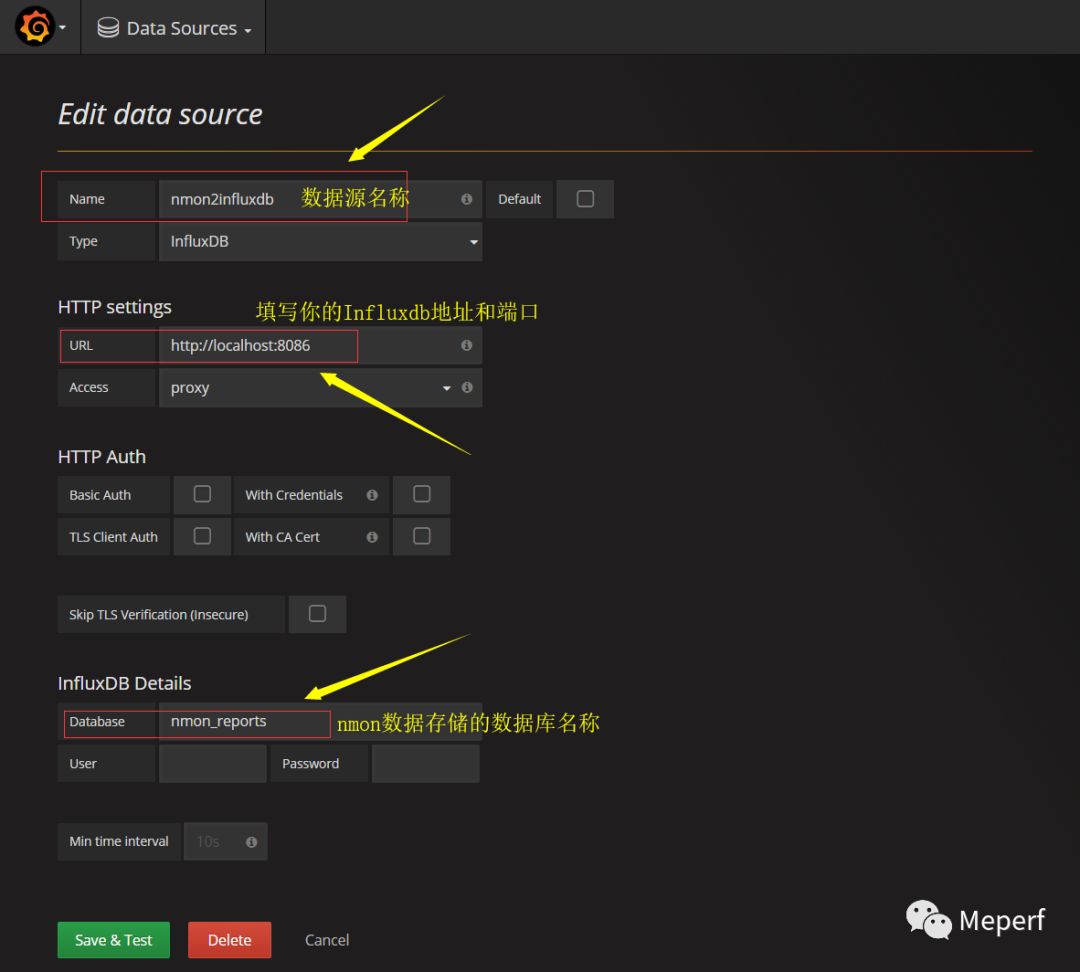Enable the Basic Auth checkbox

pos(202,494)
